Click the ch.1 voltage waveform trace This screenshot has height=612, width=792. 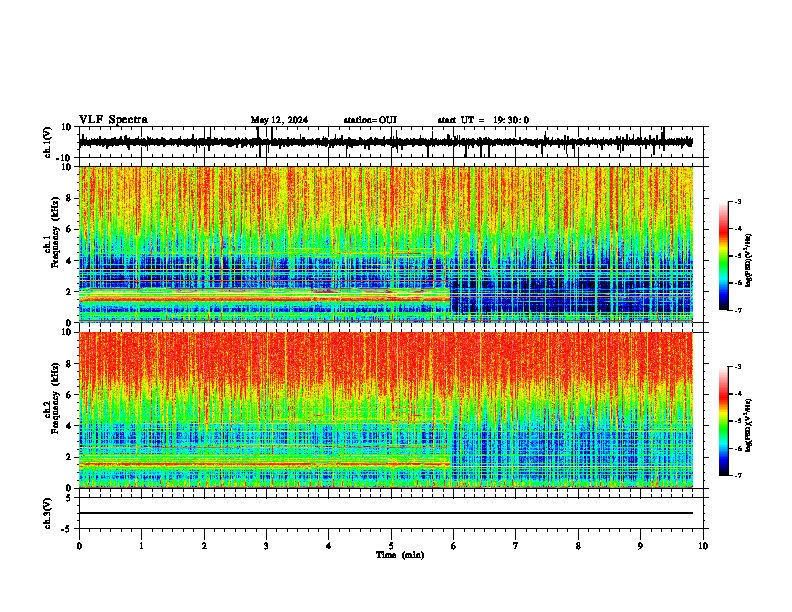click(x=385, y=142)
